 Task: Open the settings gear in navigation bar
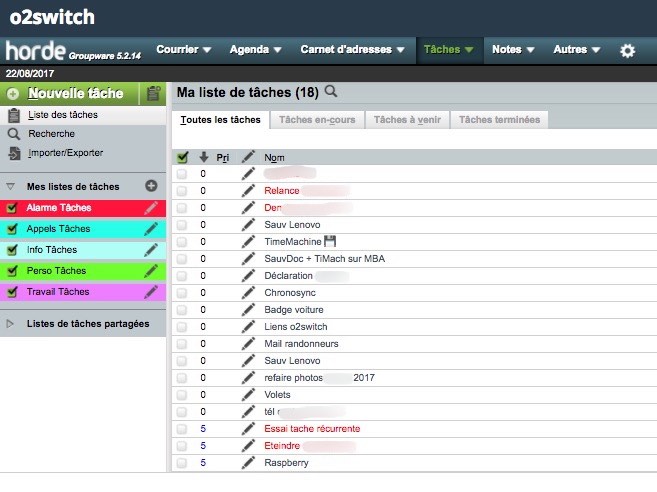[627, 50]
